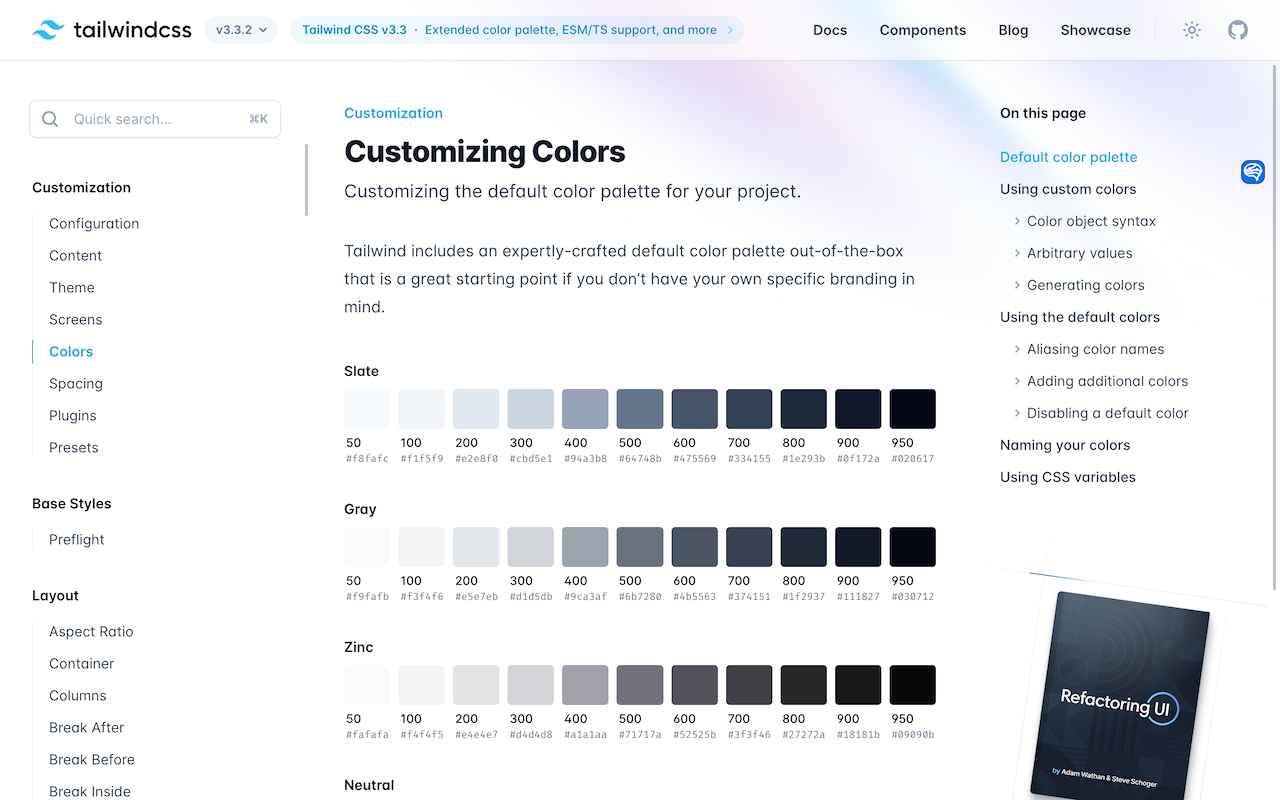Click chevron beside Aliasing color names
This screenshot has width=1280, height=800.
pyautogui.click(x=1017, y=349)
